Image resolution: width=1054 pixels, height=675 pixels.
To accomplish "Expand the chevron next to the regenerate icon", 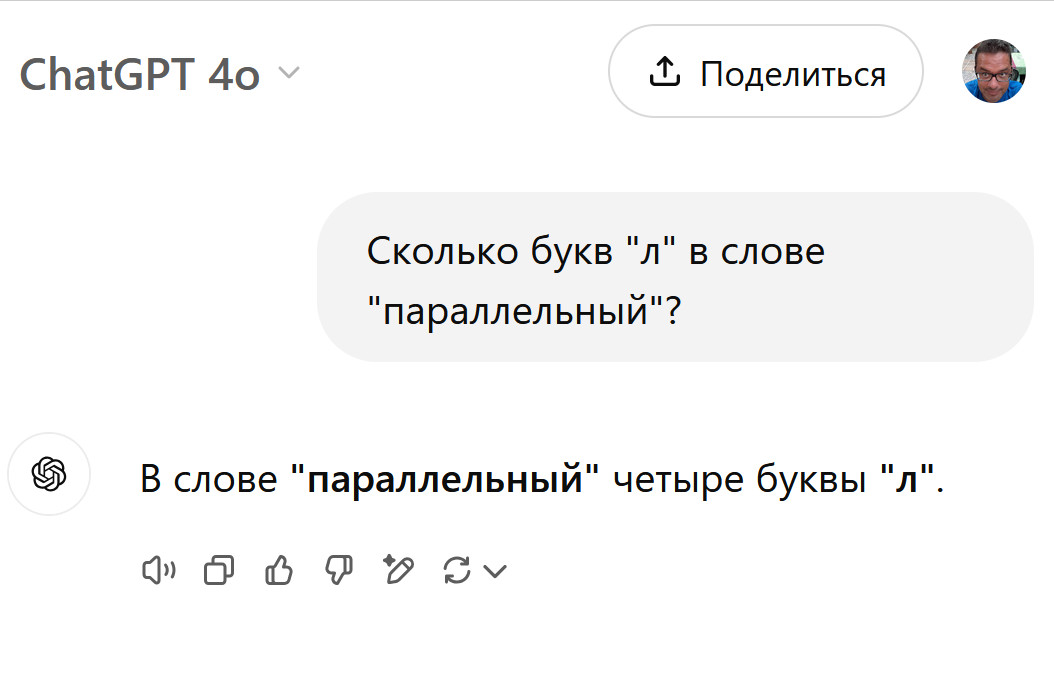I will pos(495,572).
